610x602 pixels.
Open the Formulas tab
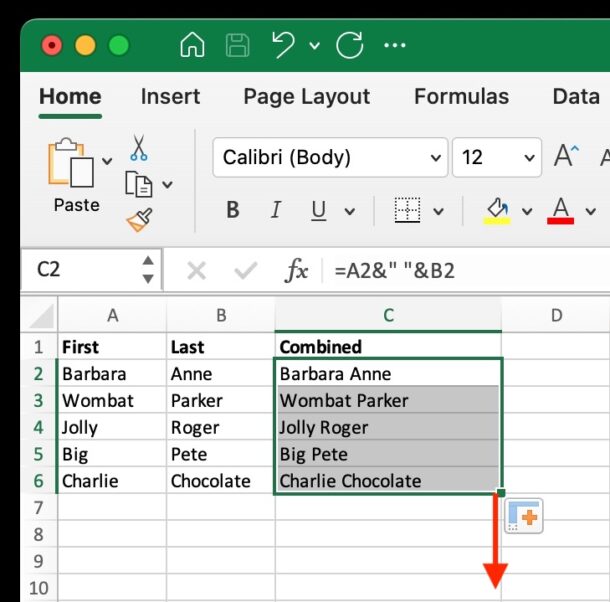coord(461,97)
